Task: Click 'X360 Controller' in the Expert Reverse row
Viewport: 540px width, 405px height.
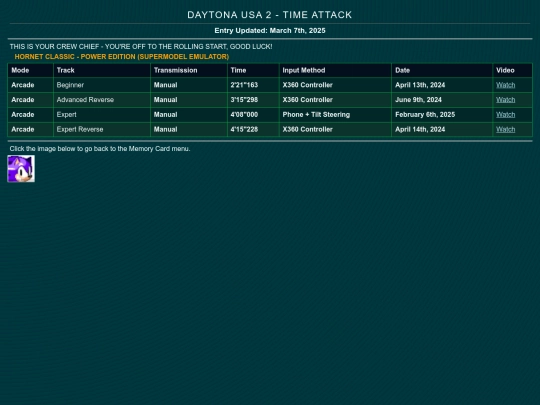Action: [x=308, y=129]
